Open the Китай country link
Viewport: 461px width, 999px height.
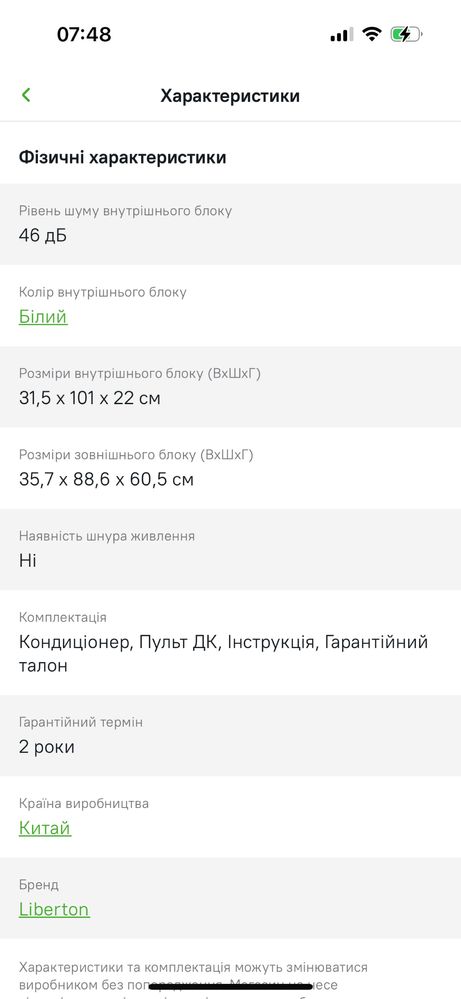click(45, 828)
